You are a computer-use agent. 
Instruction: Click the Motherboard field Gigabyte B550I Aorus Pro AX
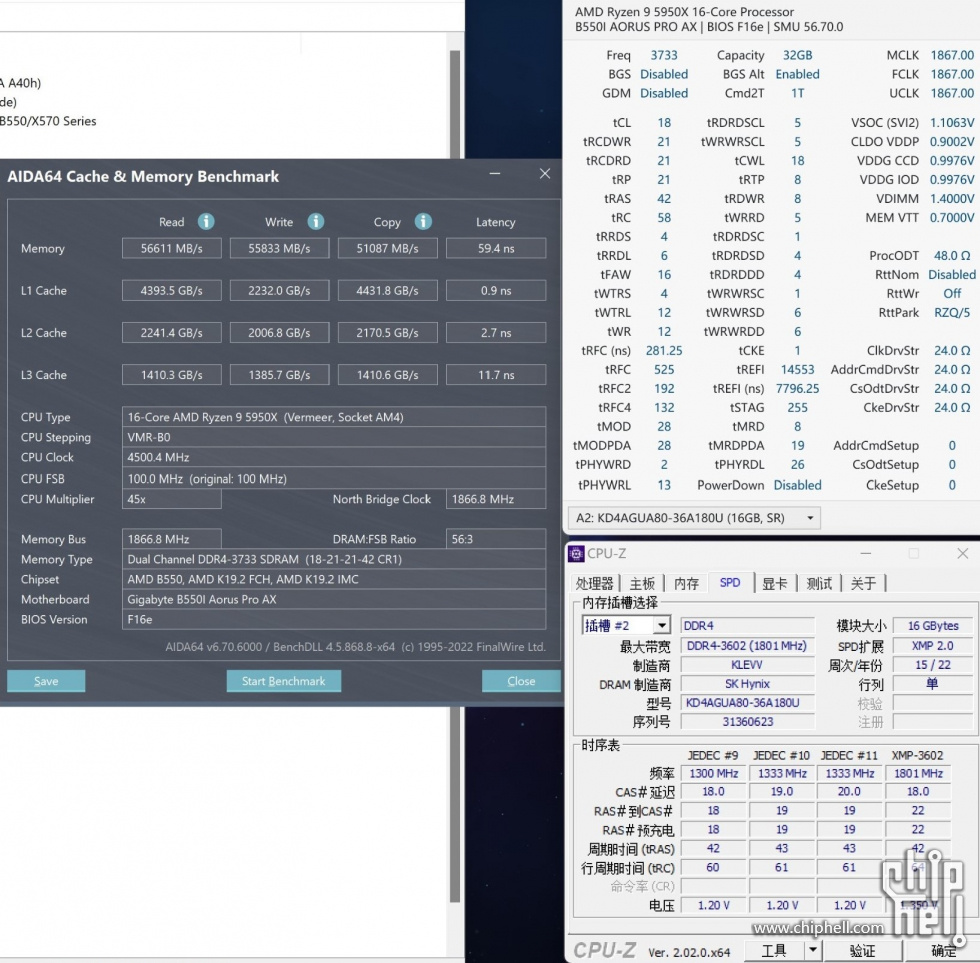coord(334,599)
